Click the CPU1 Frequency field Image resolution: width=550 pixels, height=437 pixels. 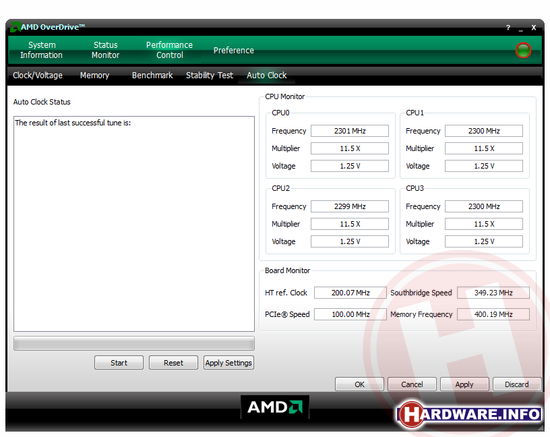point(484,131)
